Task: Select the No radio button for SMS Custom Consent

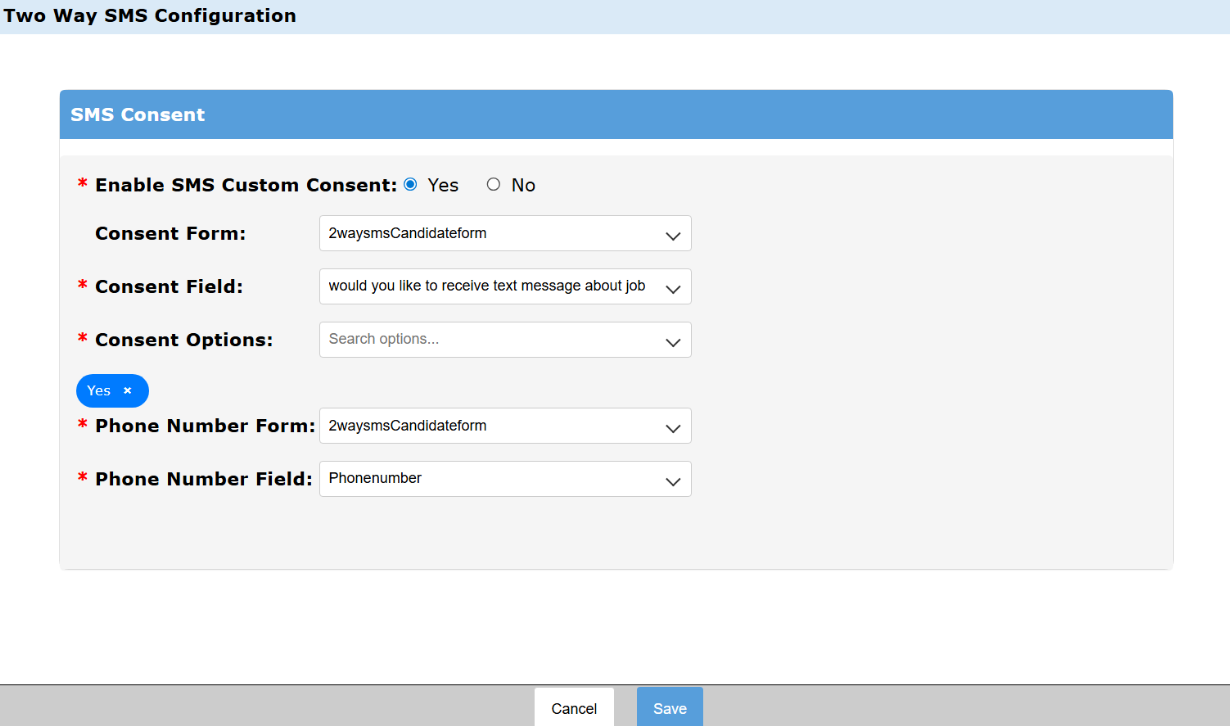Action: 493,185
